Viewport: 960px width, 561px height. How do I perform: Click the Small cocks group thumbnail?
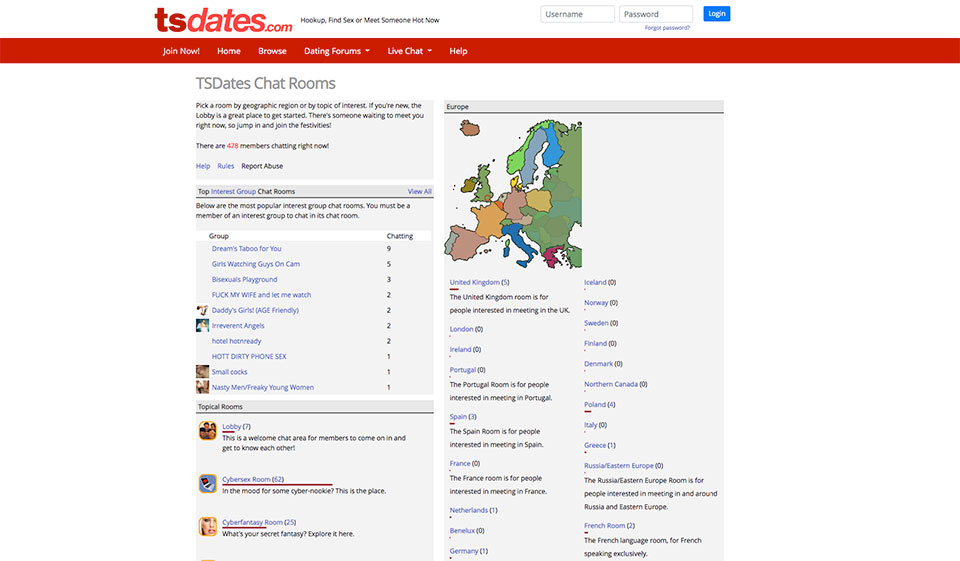203,372
